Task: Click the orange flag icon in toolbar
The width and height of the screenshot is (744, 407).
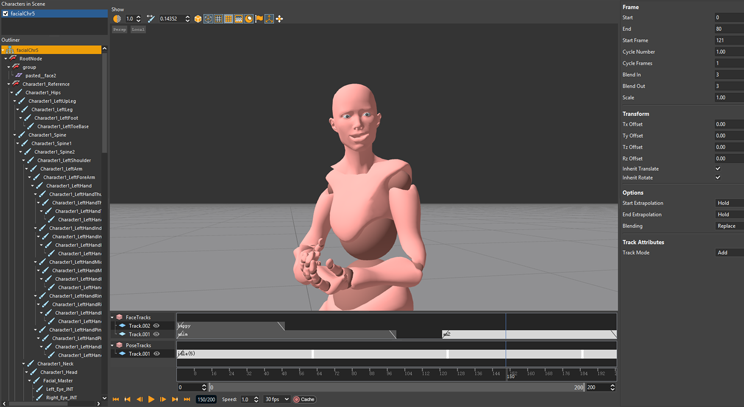Action: click(259, 19)
